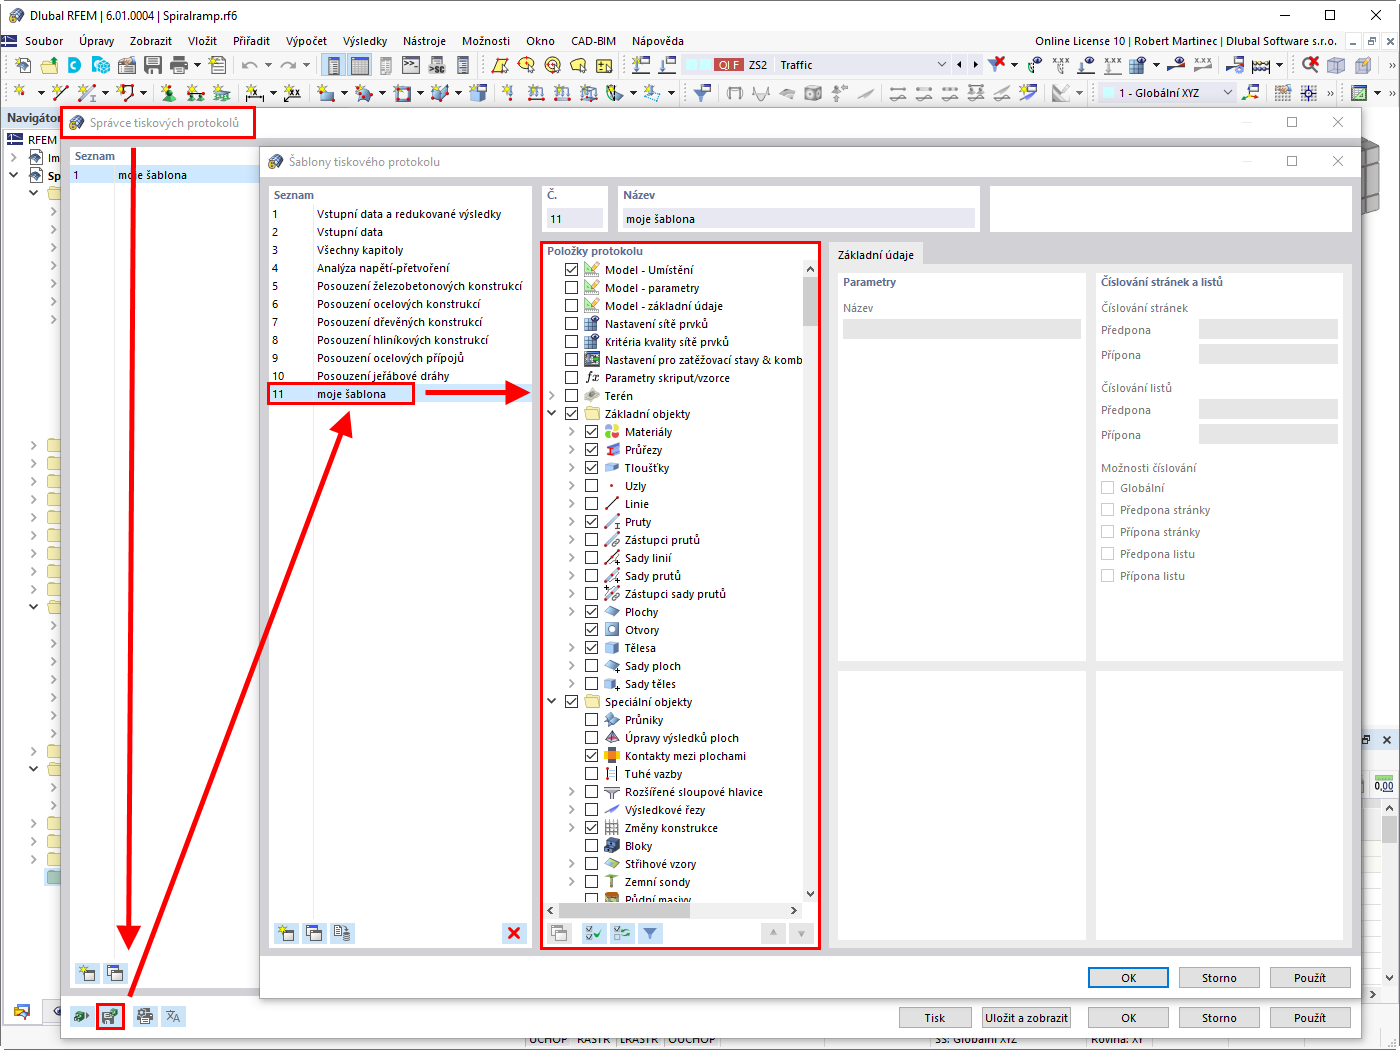1400x1050 pixels.
Task: Save current protocol as template
Action: click(x=109, y=1016)
